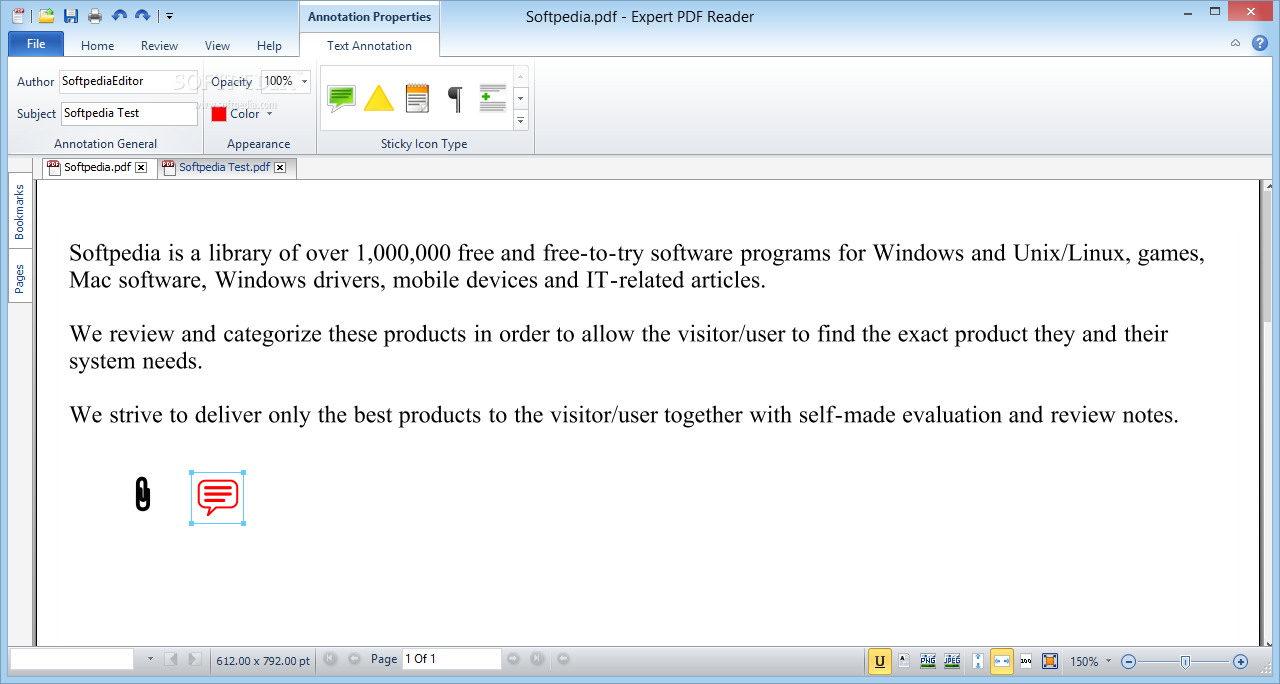This screenshot has width=1280, height=684.
Task: Zoom out with the minus button
Action: point(1129,661)
